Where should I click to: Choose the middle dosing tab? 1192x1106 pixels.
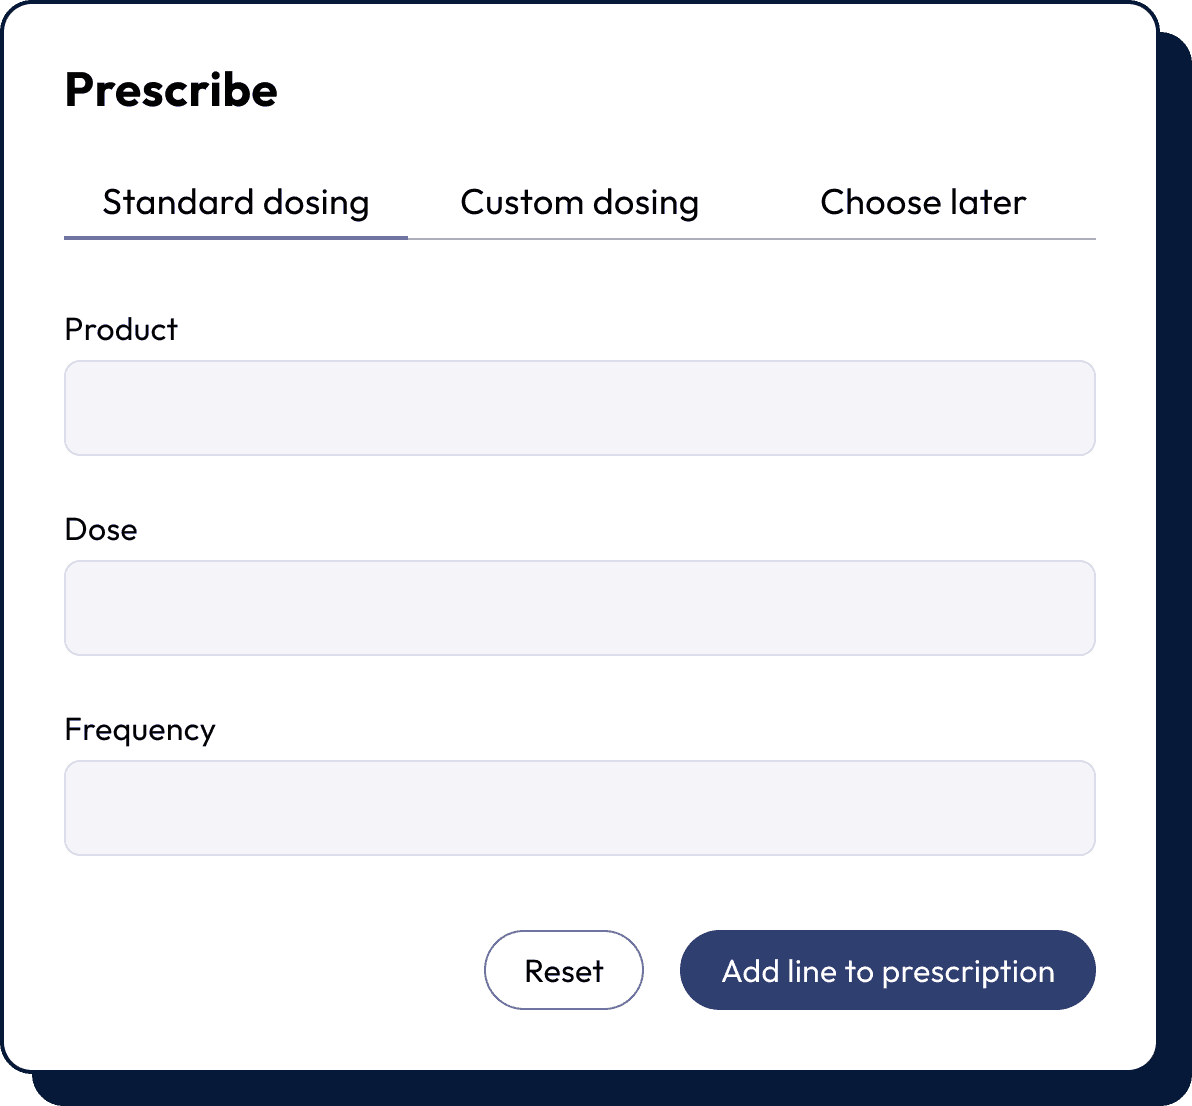579,203
